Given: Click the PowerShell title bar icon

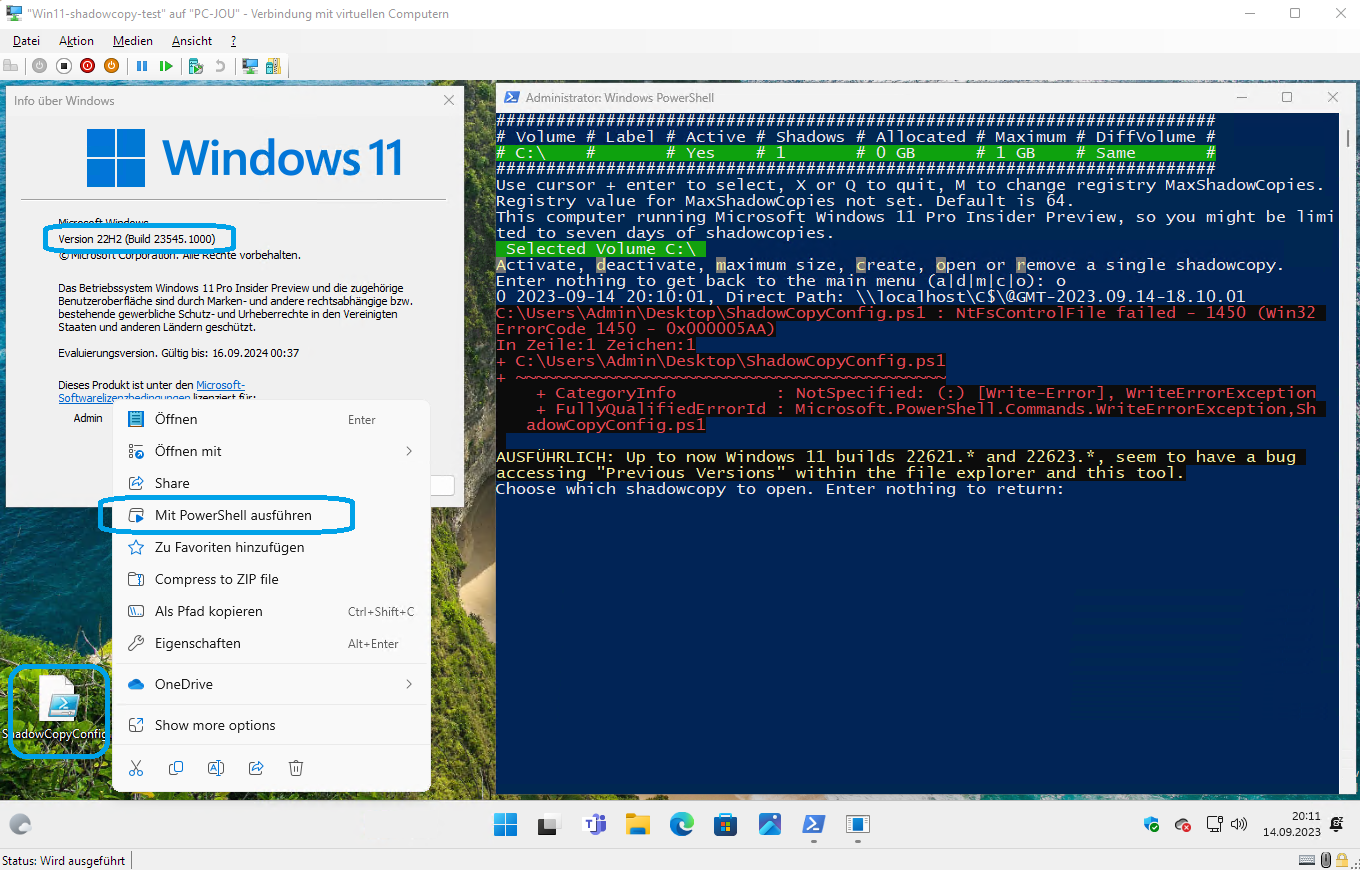Looking at the screenshot, I should pos(511,97).
